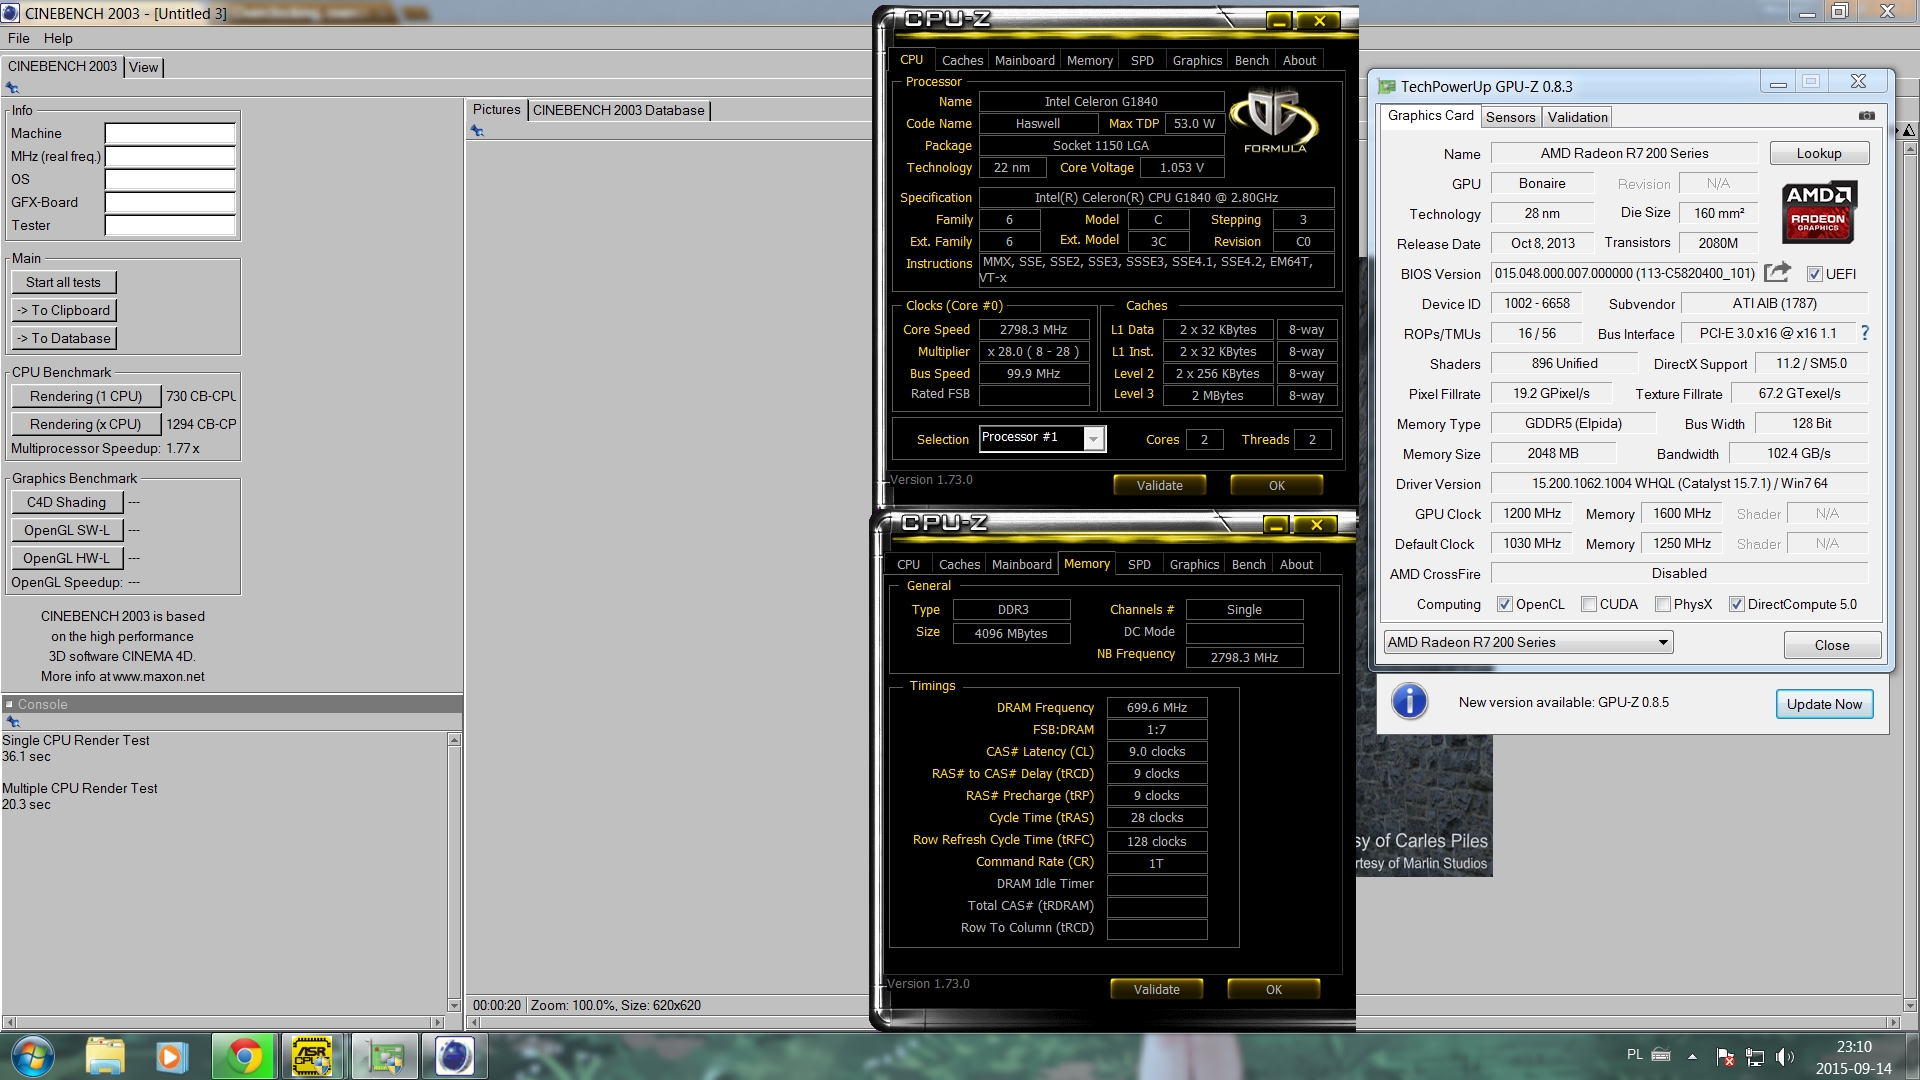Run the C4D Shading benchmark
The width and height of the screenshot is (1920, 1080).
[x=67, y=502]
